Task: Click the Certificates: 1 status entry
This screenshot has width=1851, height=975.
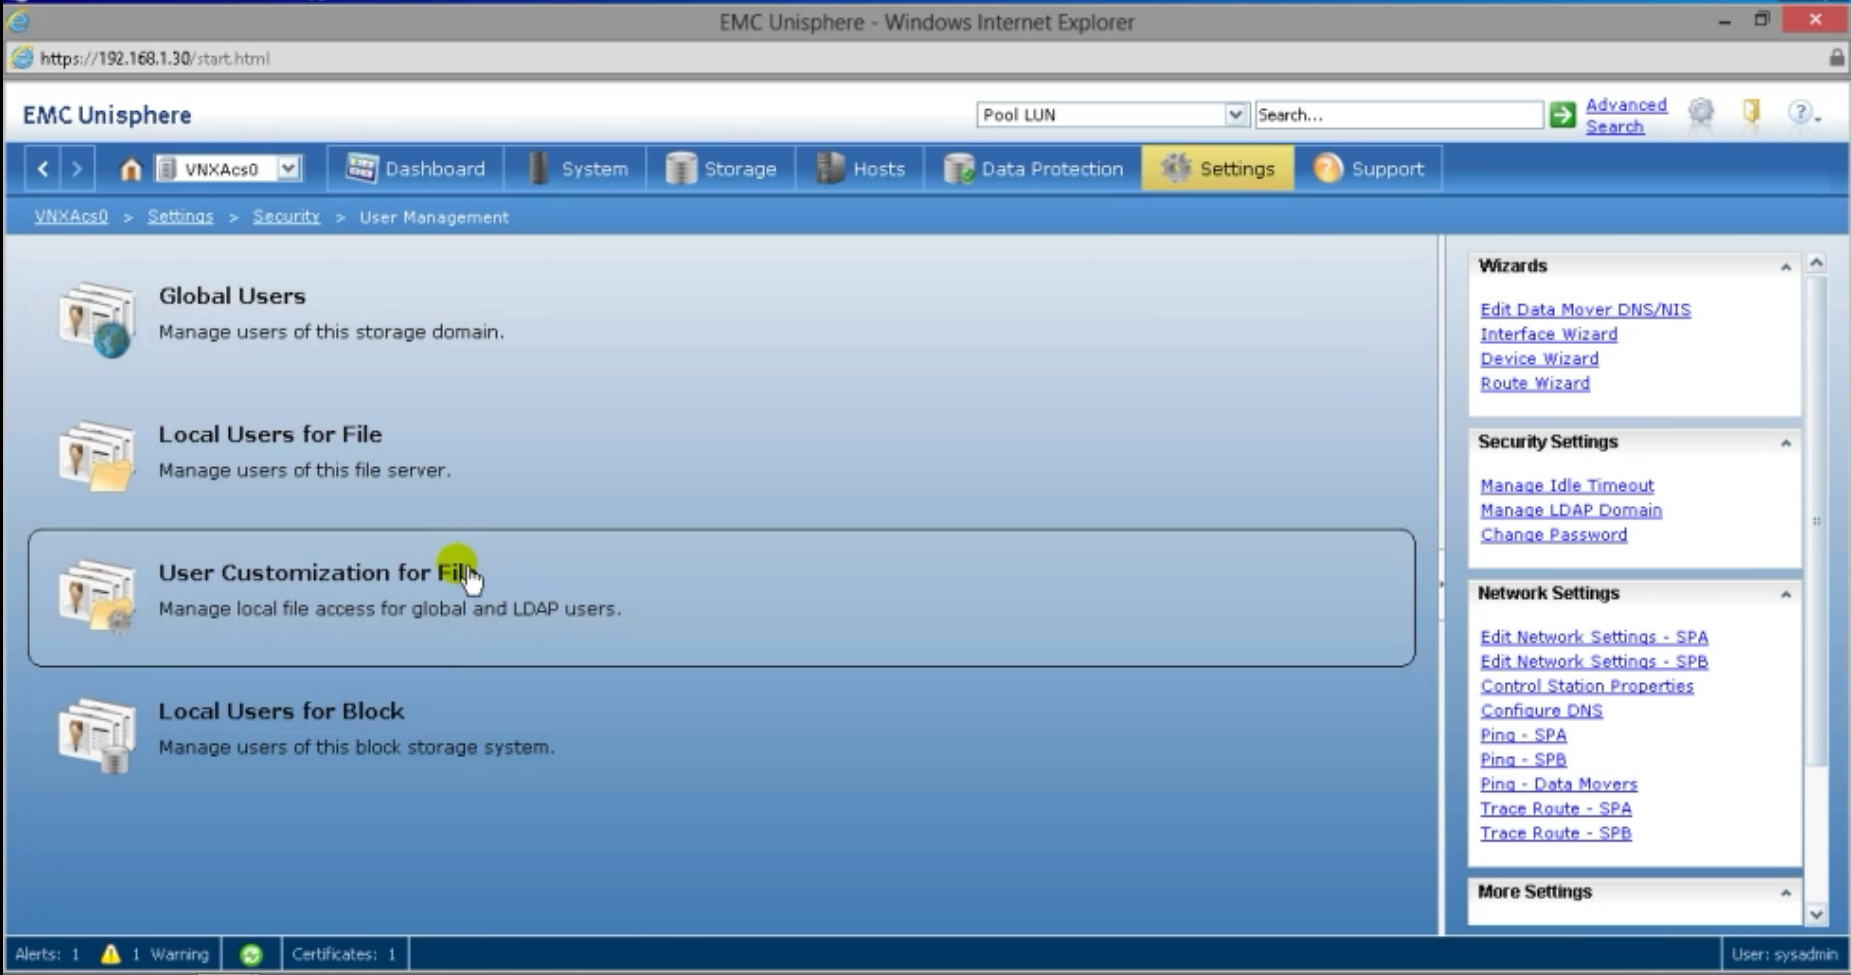Action: pyautogui.click(x=344, y=954)
